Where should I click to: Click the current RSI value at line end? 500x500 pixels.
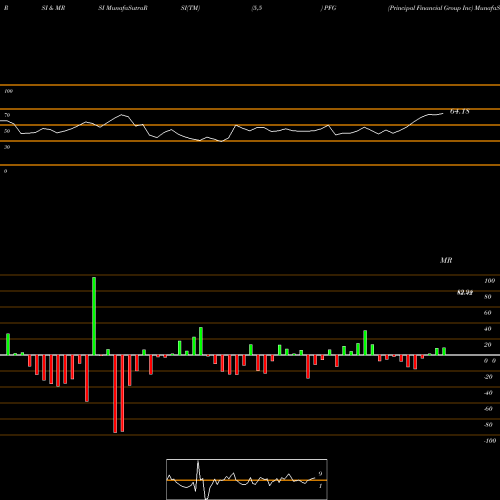pyautogui.click(x=460, y=112)
